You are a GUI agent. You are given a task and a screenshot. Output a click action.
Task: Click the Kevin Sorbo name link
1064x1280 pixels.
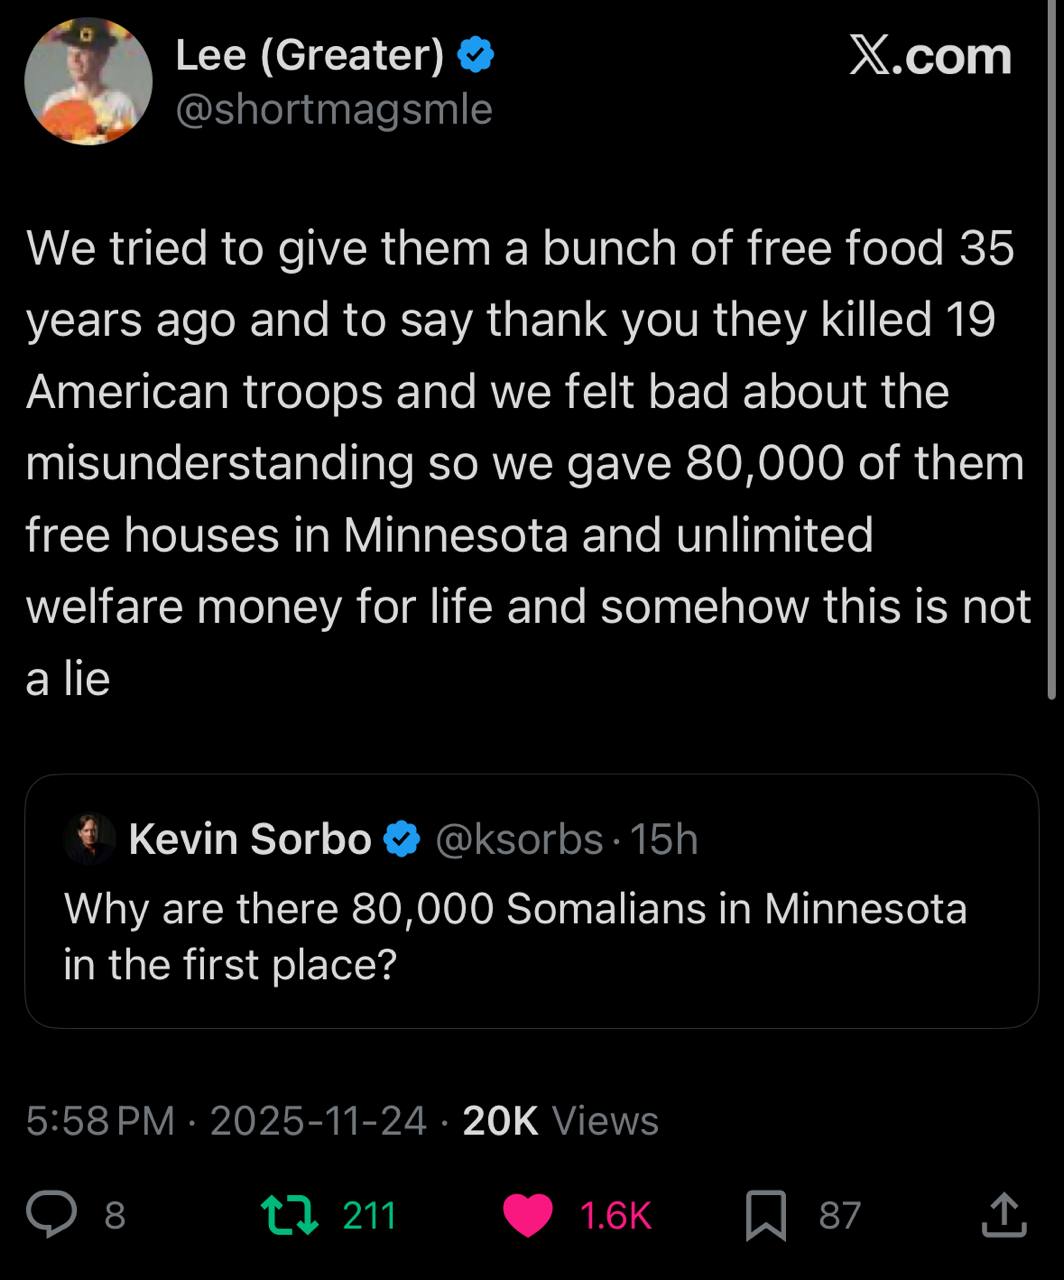click(x=250, y=839)
